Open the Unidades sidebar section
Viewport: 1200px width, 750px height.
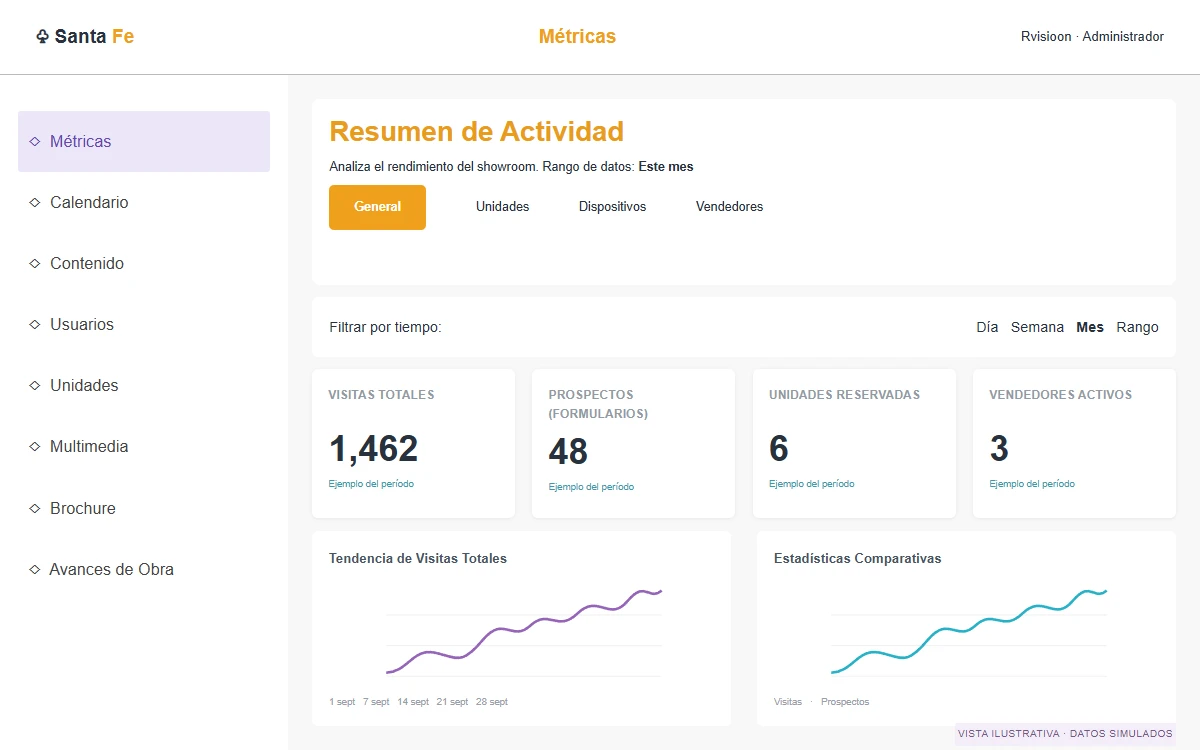tap(144, 386)
